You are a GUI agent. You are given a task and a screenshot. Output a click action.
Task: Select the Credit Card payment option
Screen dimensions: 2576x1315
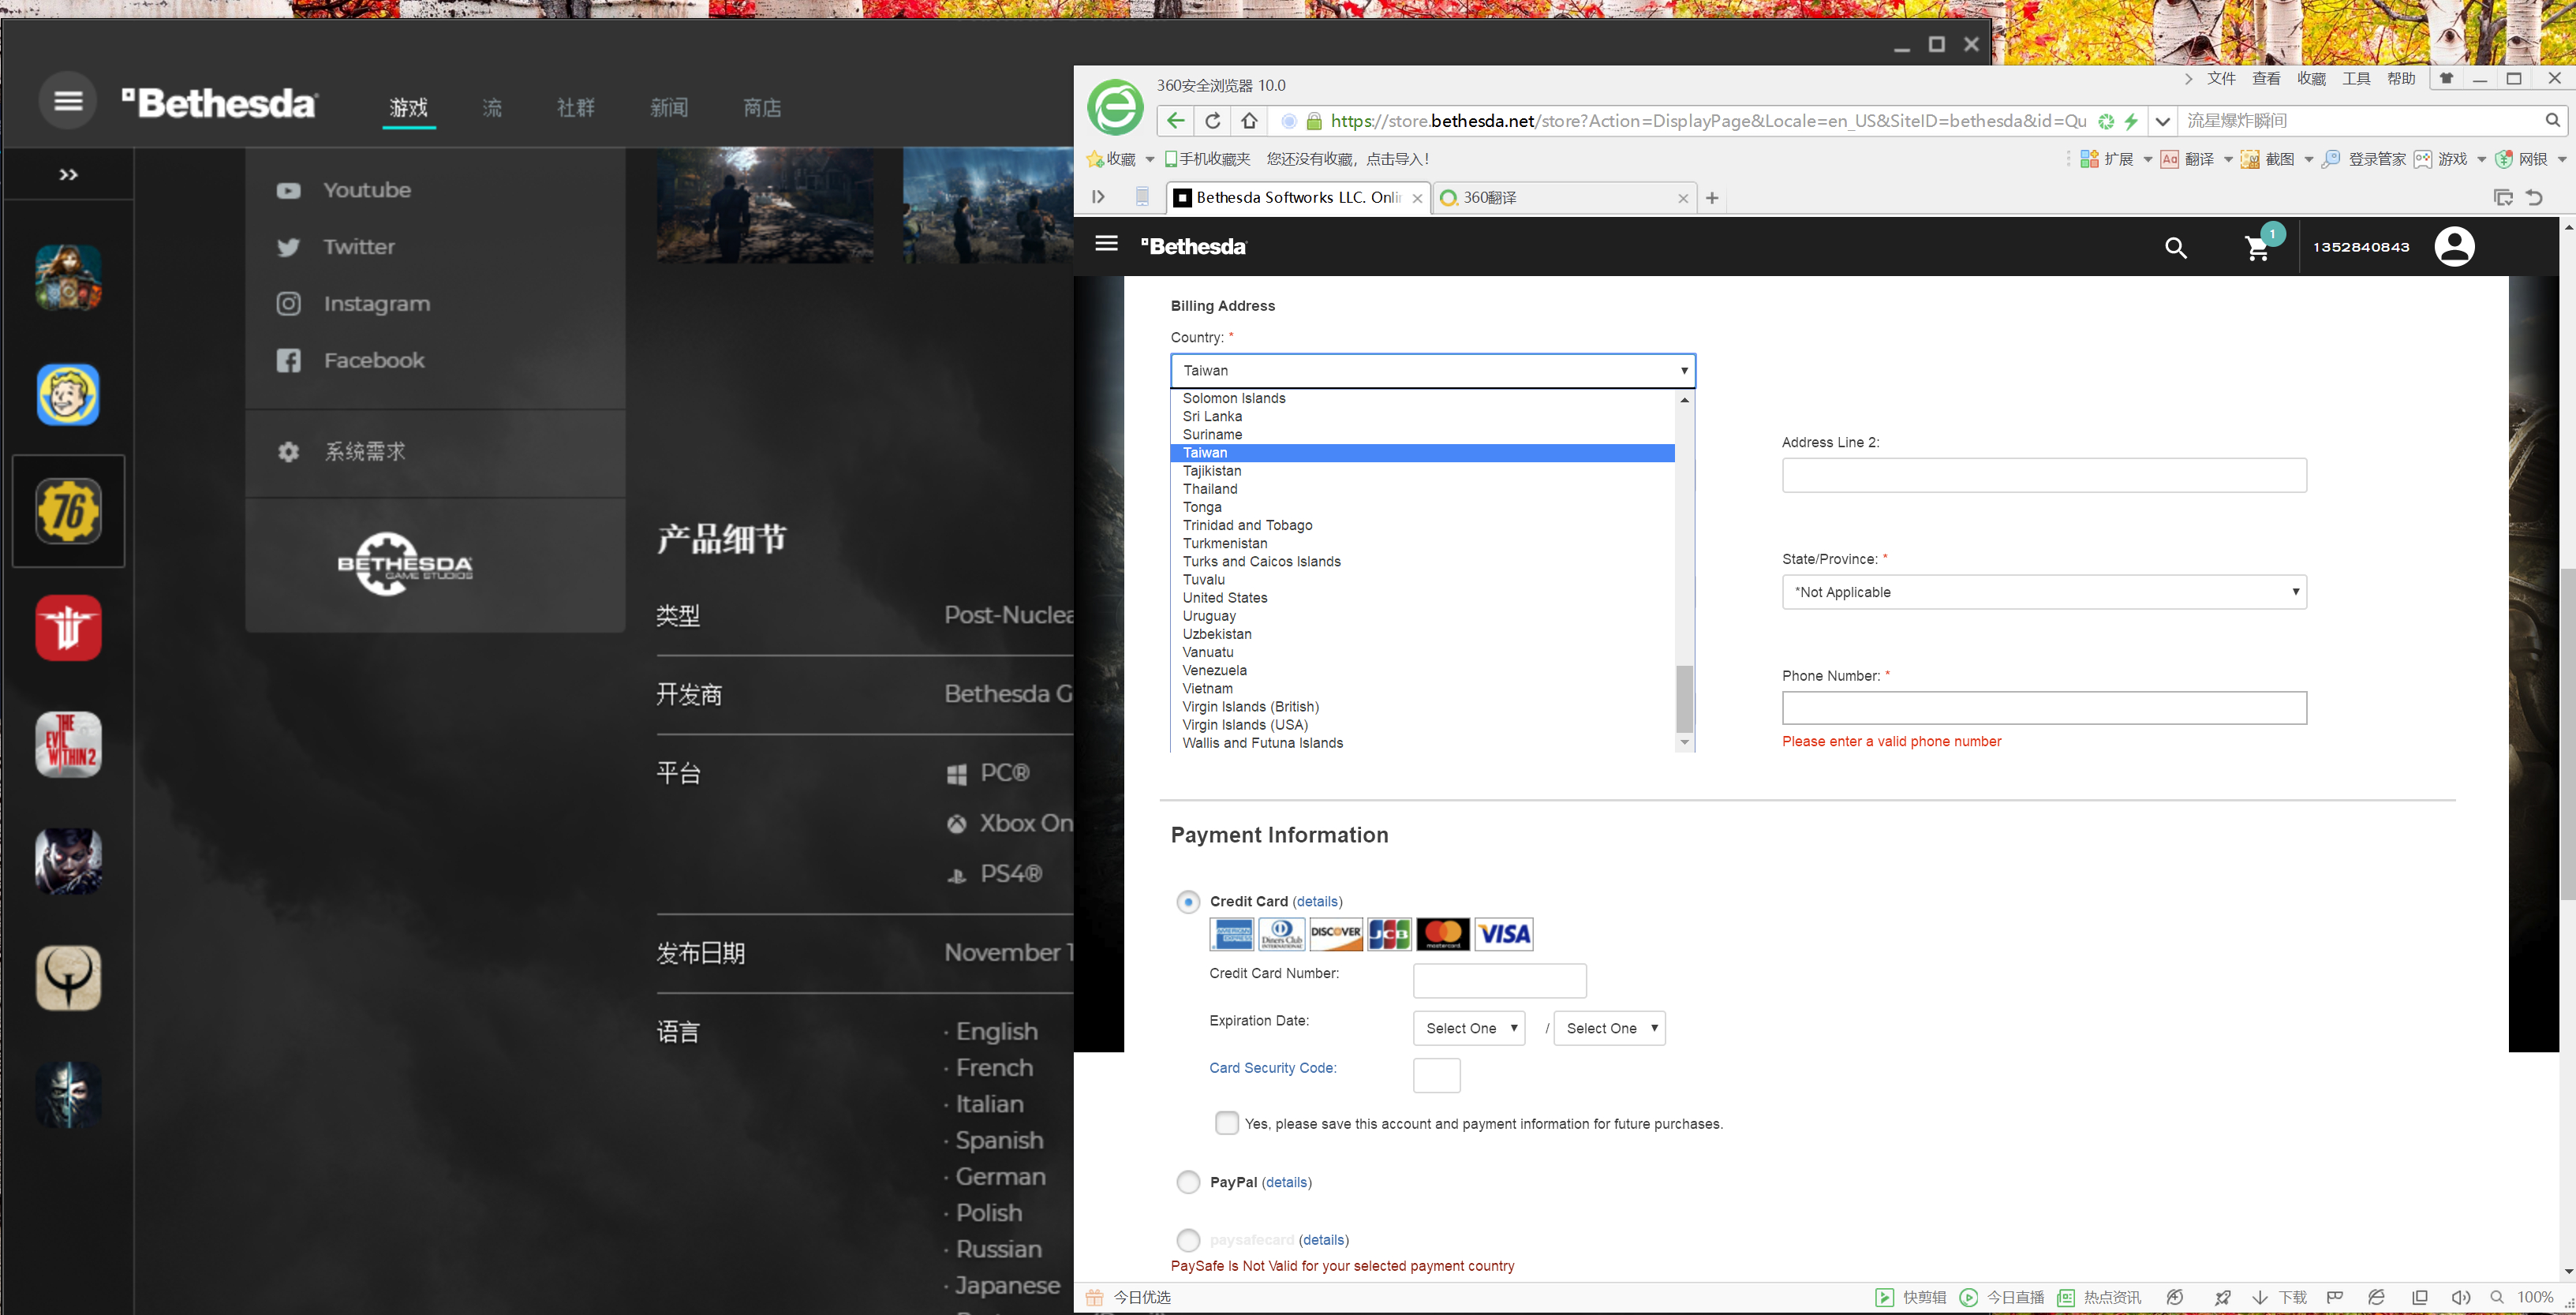pos(1188,902)
